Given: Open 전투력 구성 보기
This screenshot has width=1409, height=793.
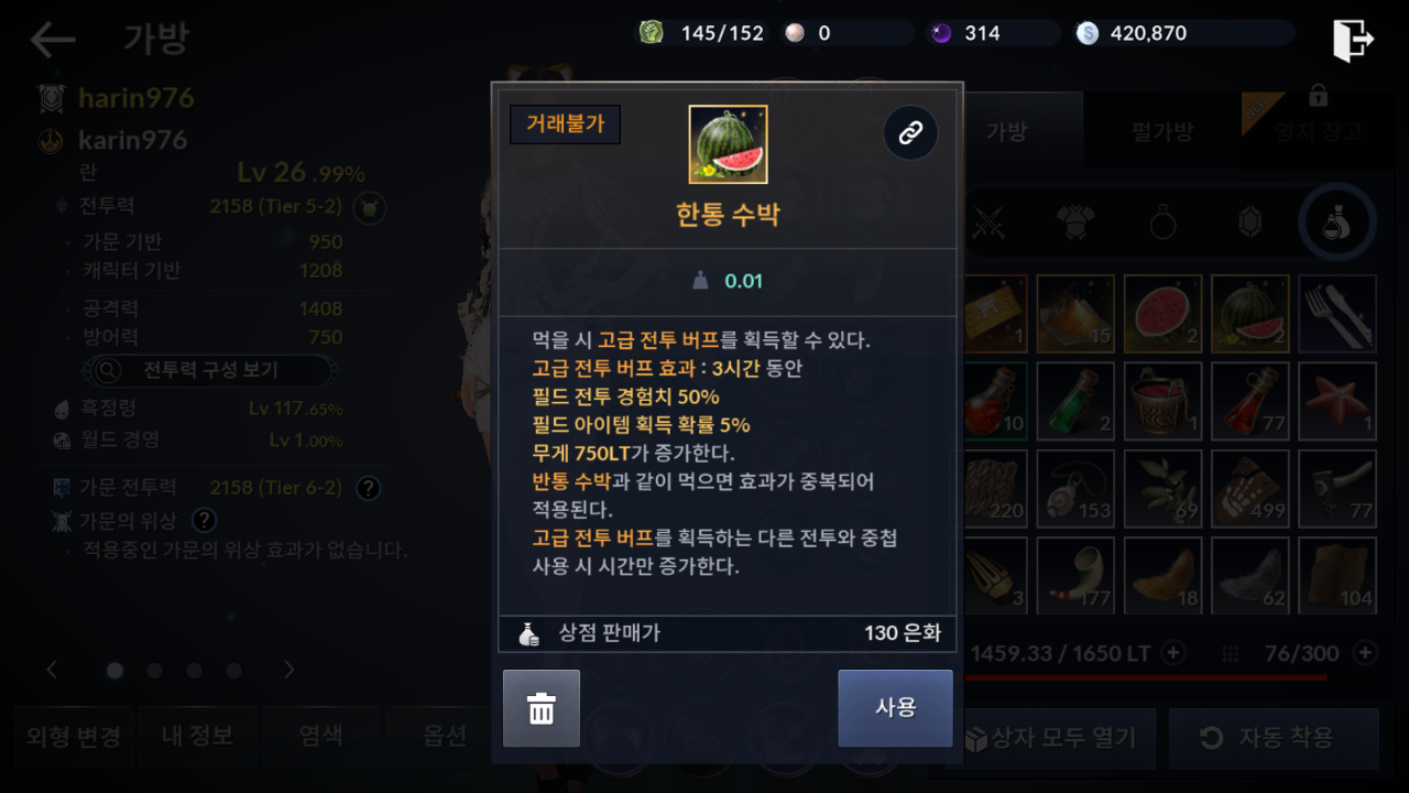Looking at the screenshot, I should (210, 370).
